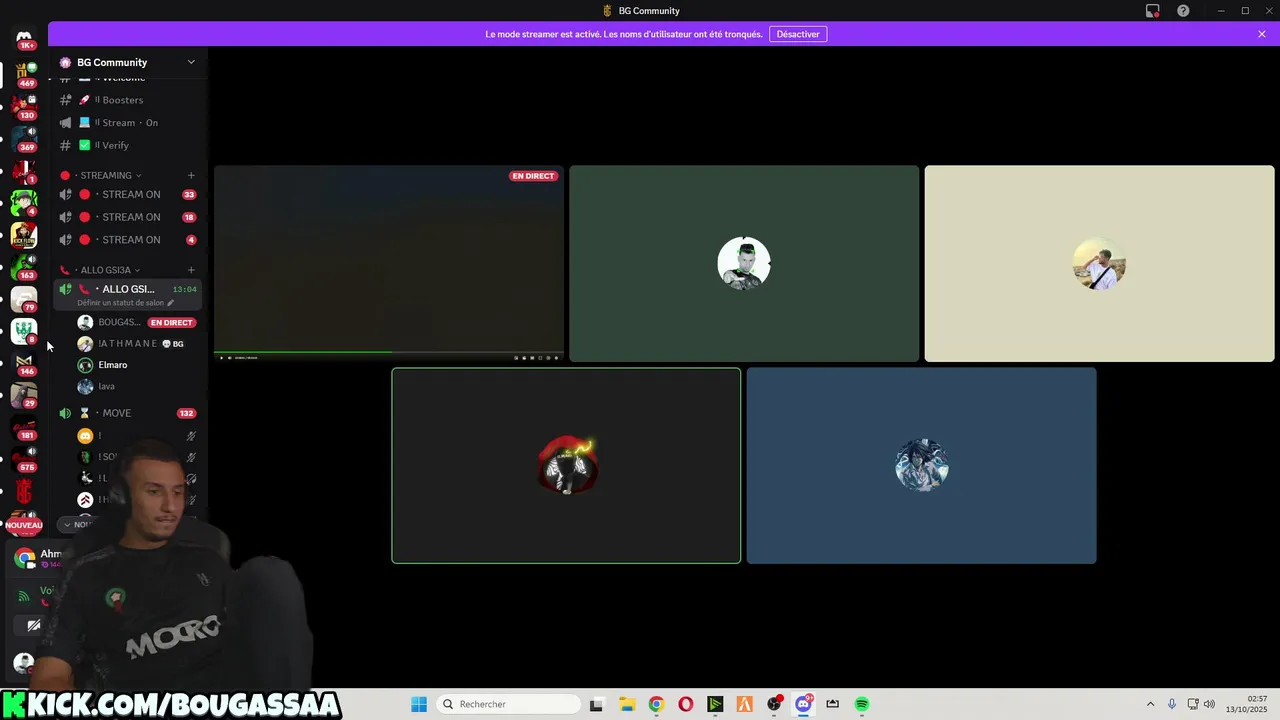Show hidden system tray icons
Image resolution: width=1280 pixels, height=720 pixels.
(x=1150, y=704)
